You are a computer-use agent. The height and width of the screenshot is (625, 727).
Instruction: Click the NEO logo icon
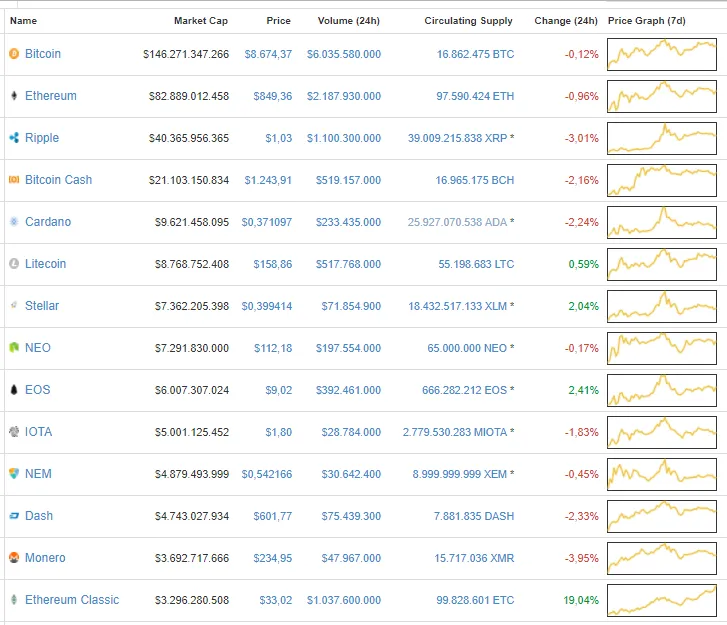[14, 348]
